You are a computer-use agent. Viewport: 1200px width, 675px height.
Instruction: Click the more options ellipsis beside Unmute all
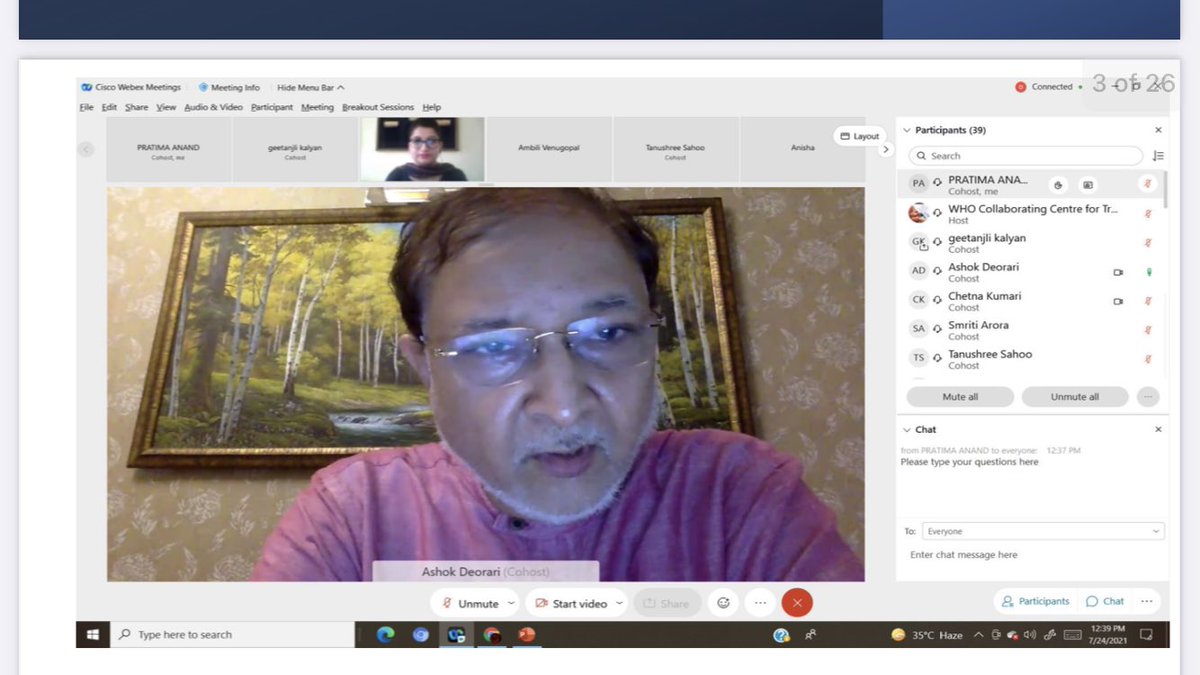pos(1148,397)
